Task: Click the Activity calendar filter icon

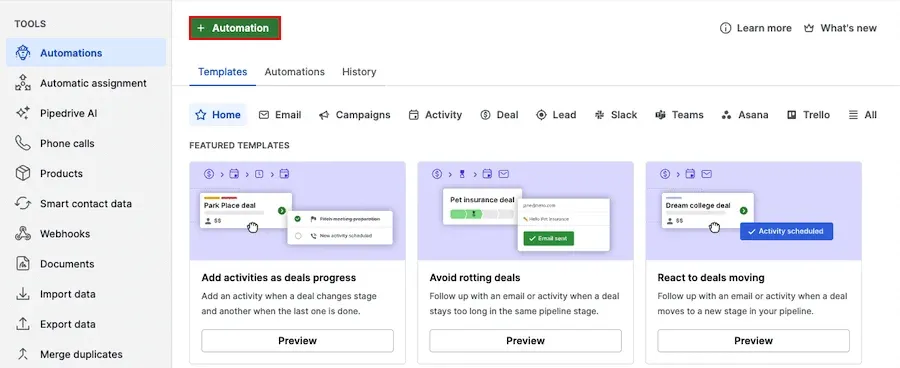Action: (414, 115)
